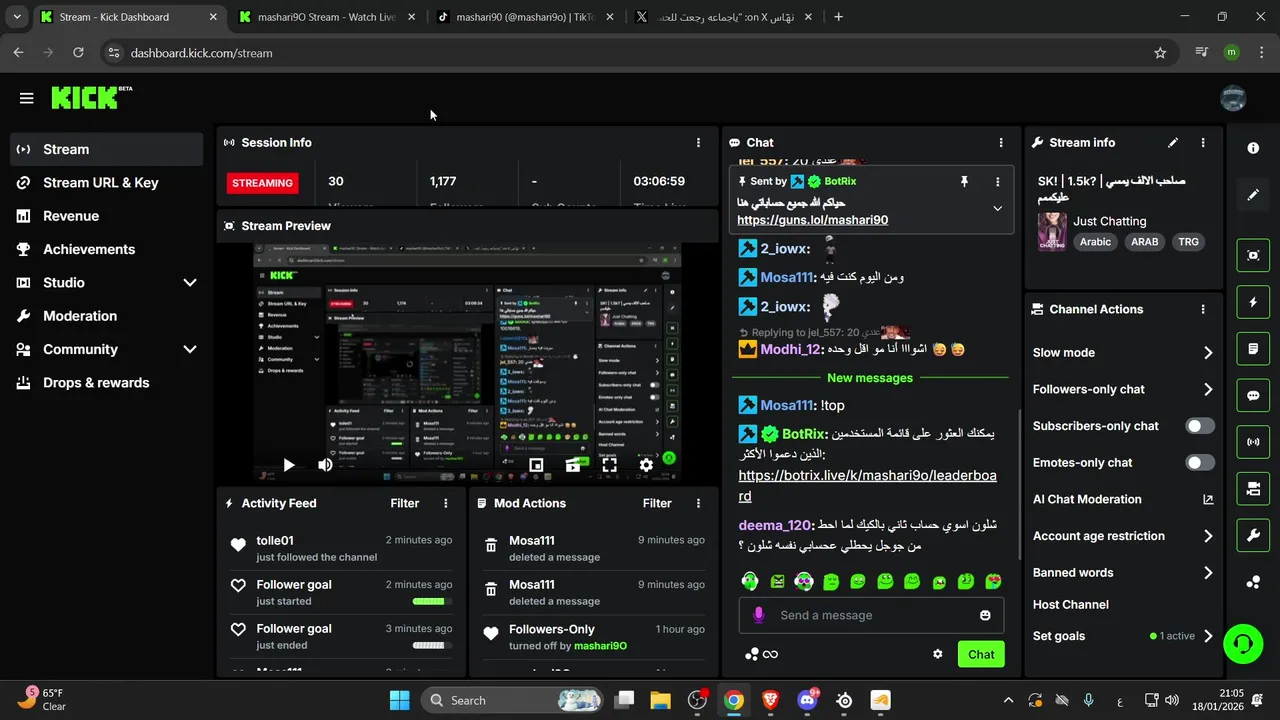Open the three-dot menu on pinned message

point(997,182)
